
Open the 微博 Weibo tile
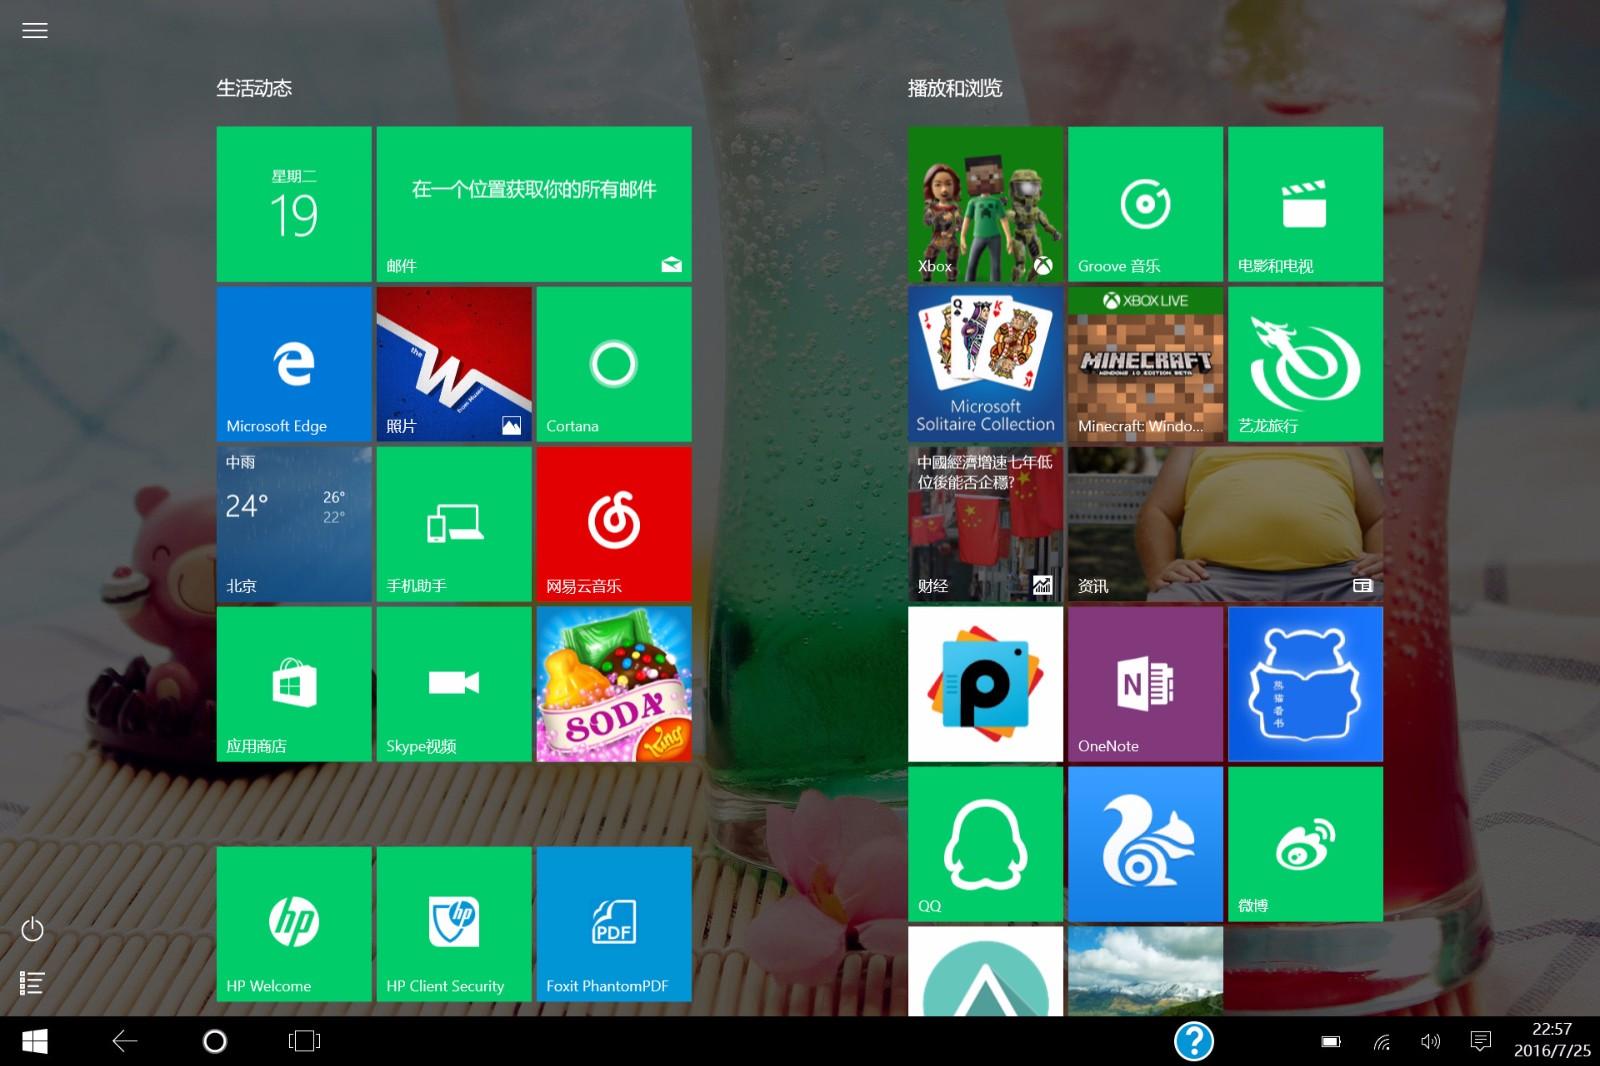(x=1305, y=844)
